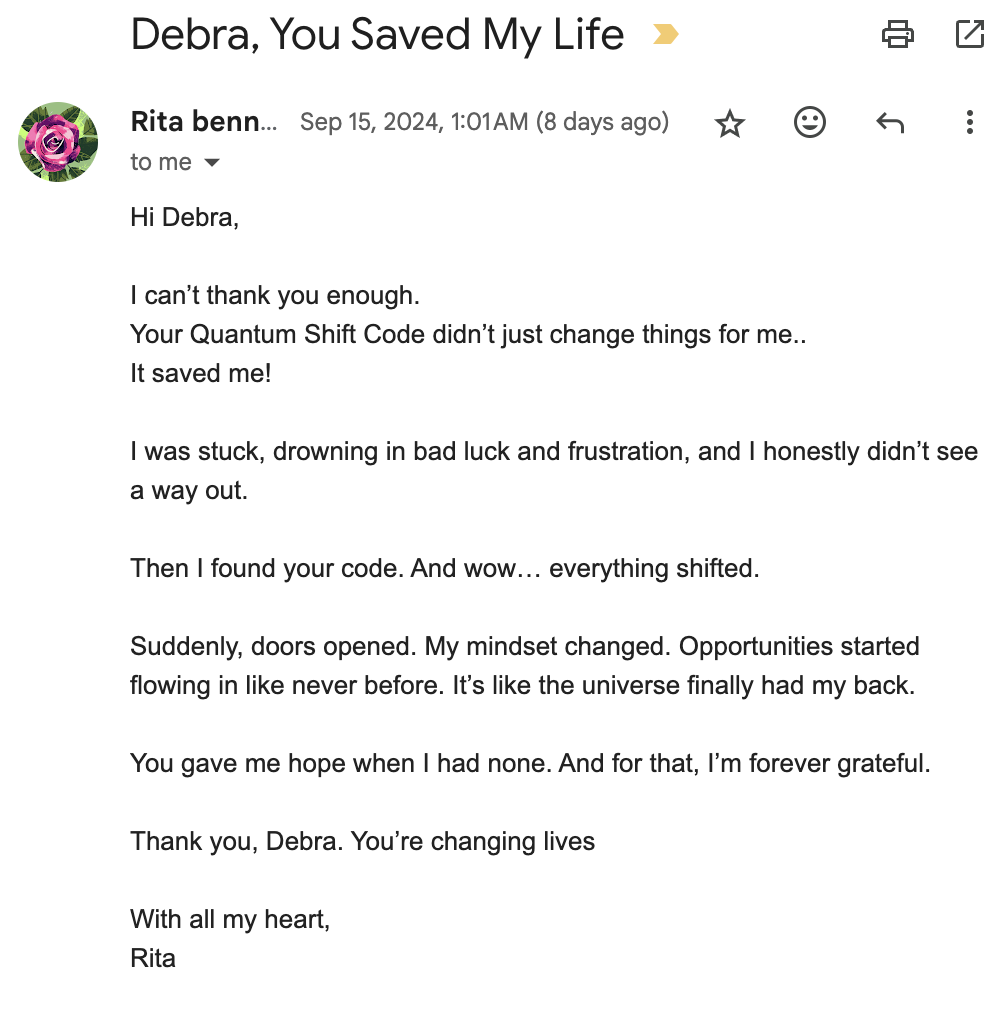Viewport: 1002px width, 1012px height.
Task: Open the email in a new window
Action: (x=969, y=34)
